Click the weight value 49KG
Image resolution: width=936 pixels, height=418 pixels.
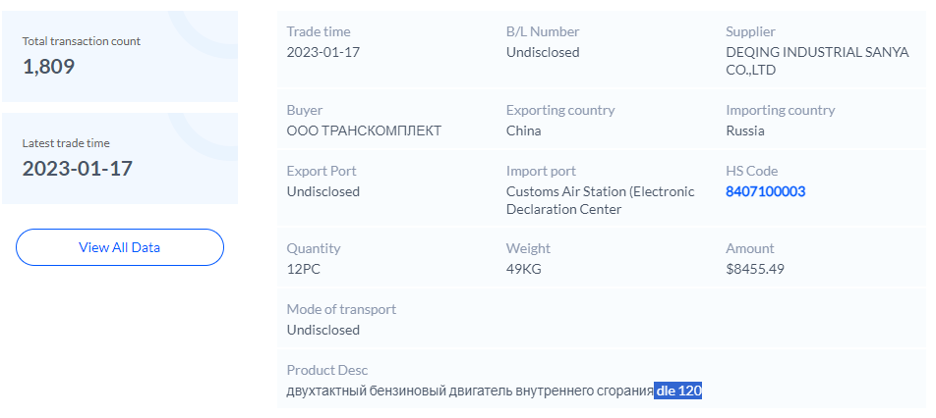click(523, 269)
